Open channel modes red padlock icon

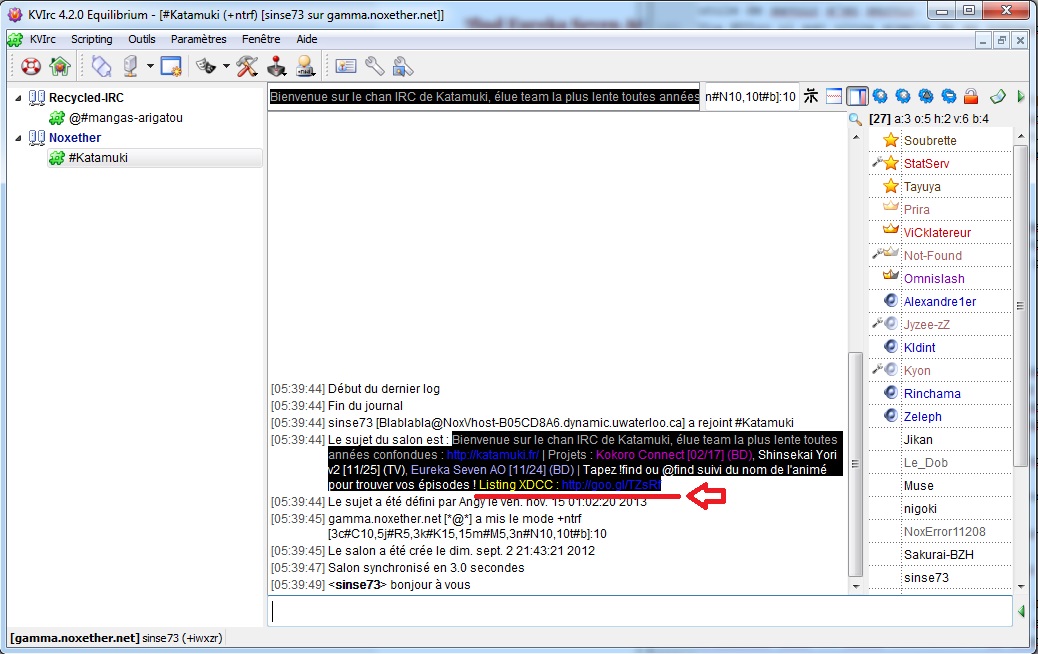971,97
